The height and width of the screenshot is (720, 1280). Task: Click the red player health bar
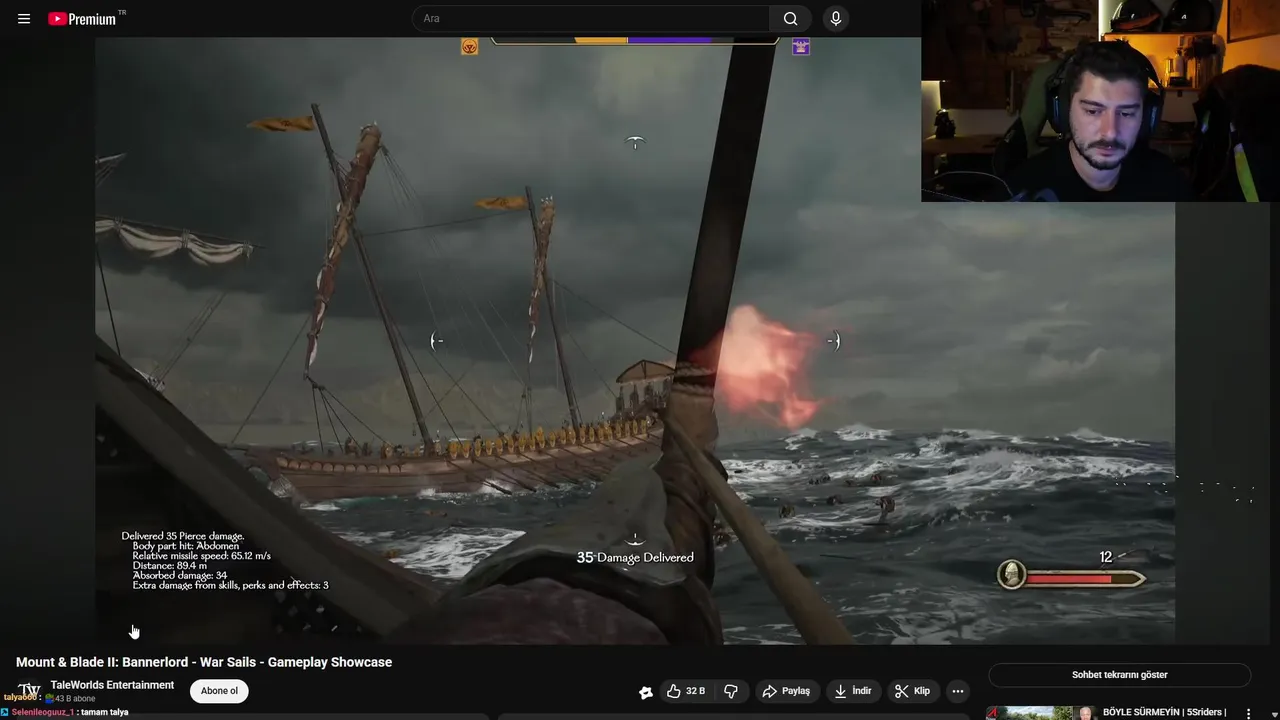(1084, 578)
